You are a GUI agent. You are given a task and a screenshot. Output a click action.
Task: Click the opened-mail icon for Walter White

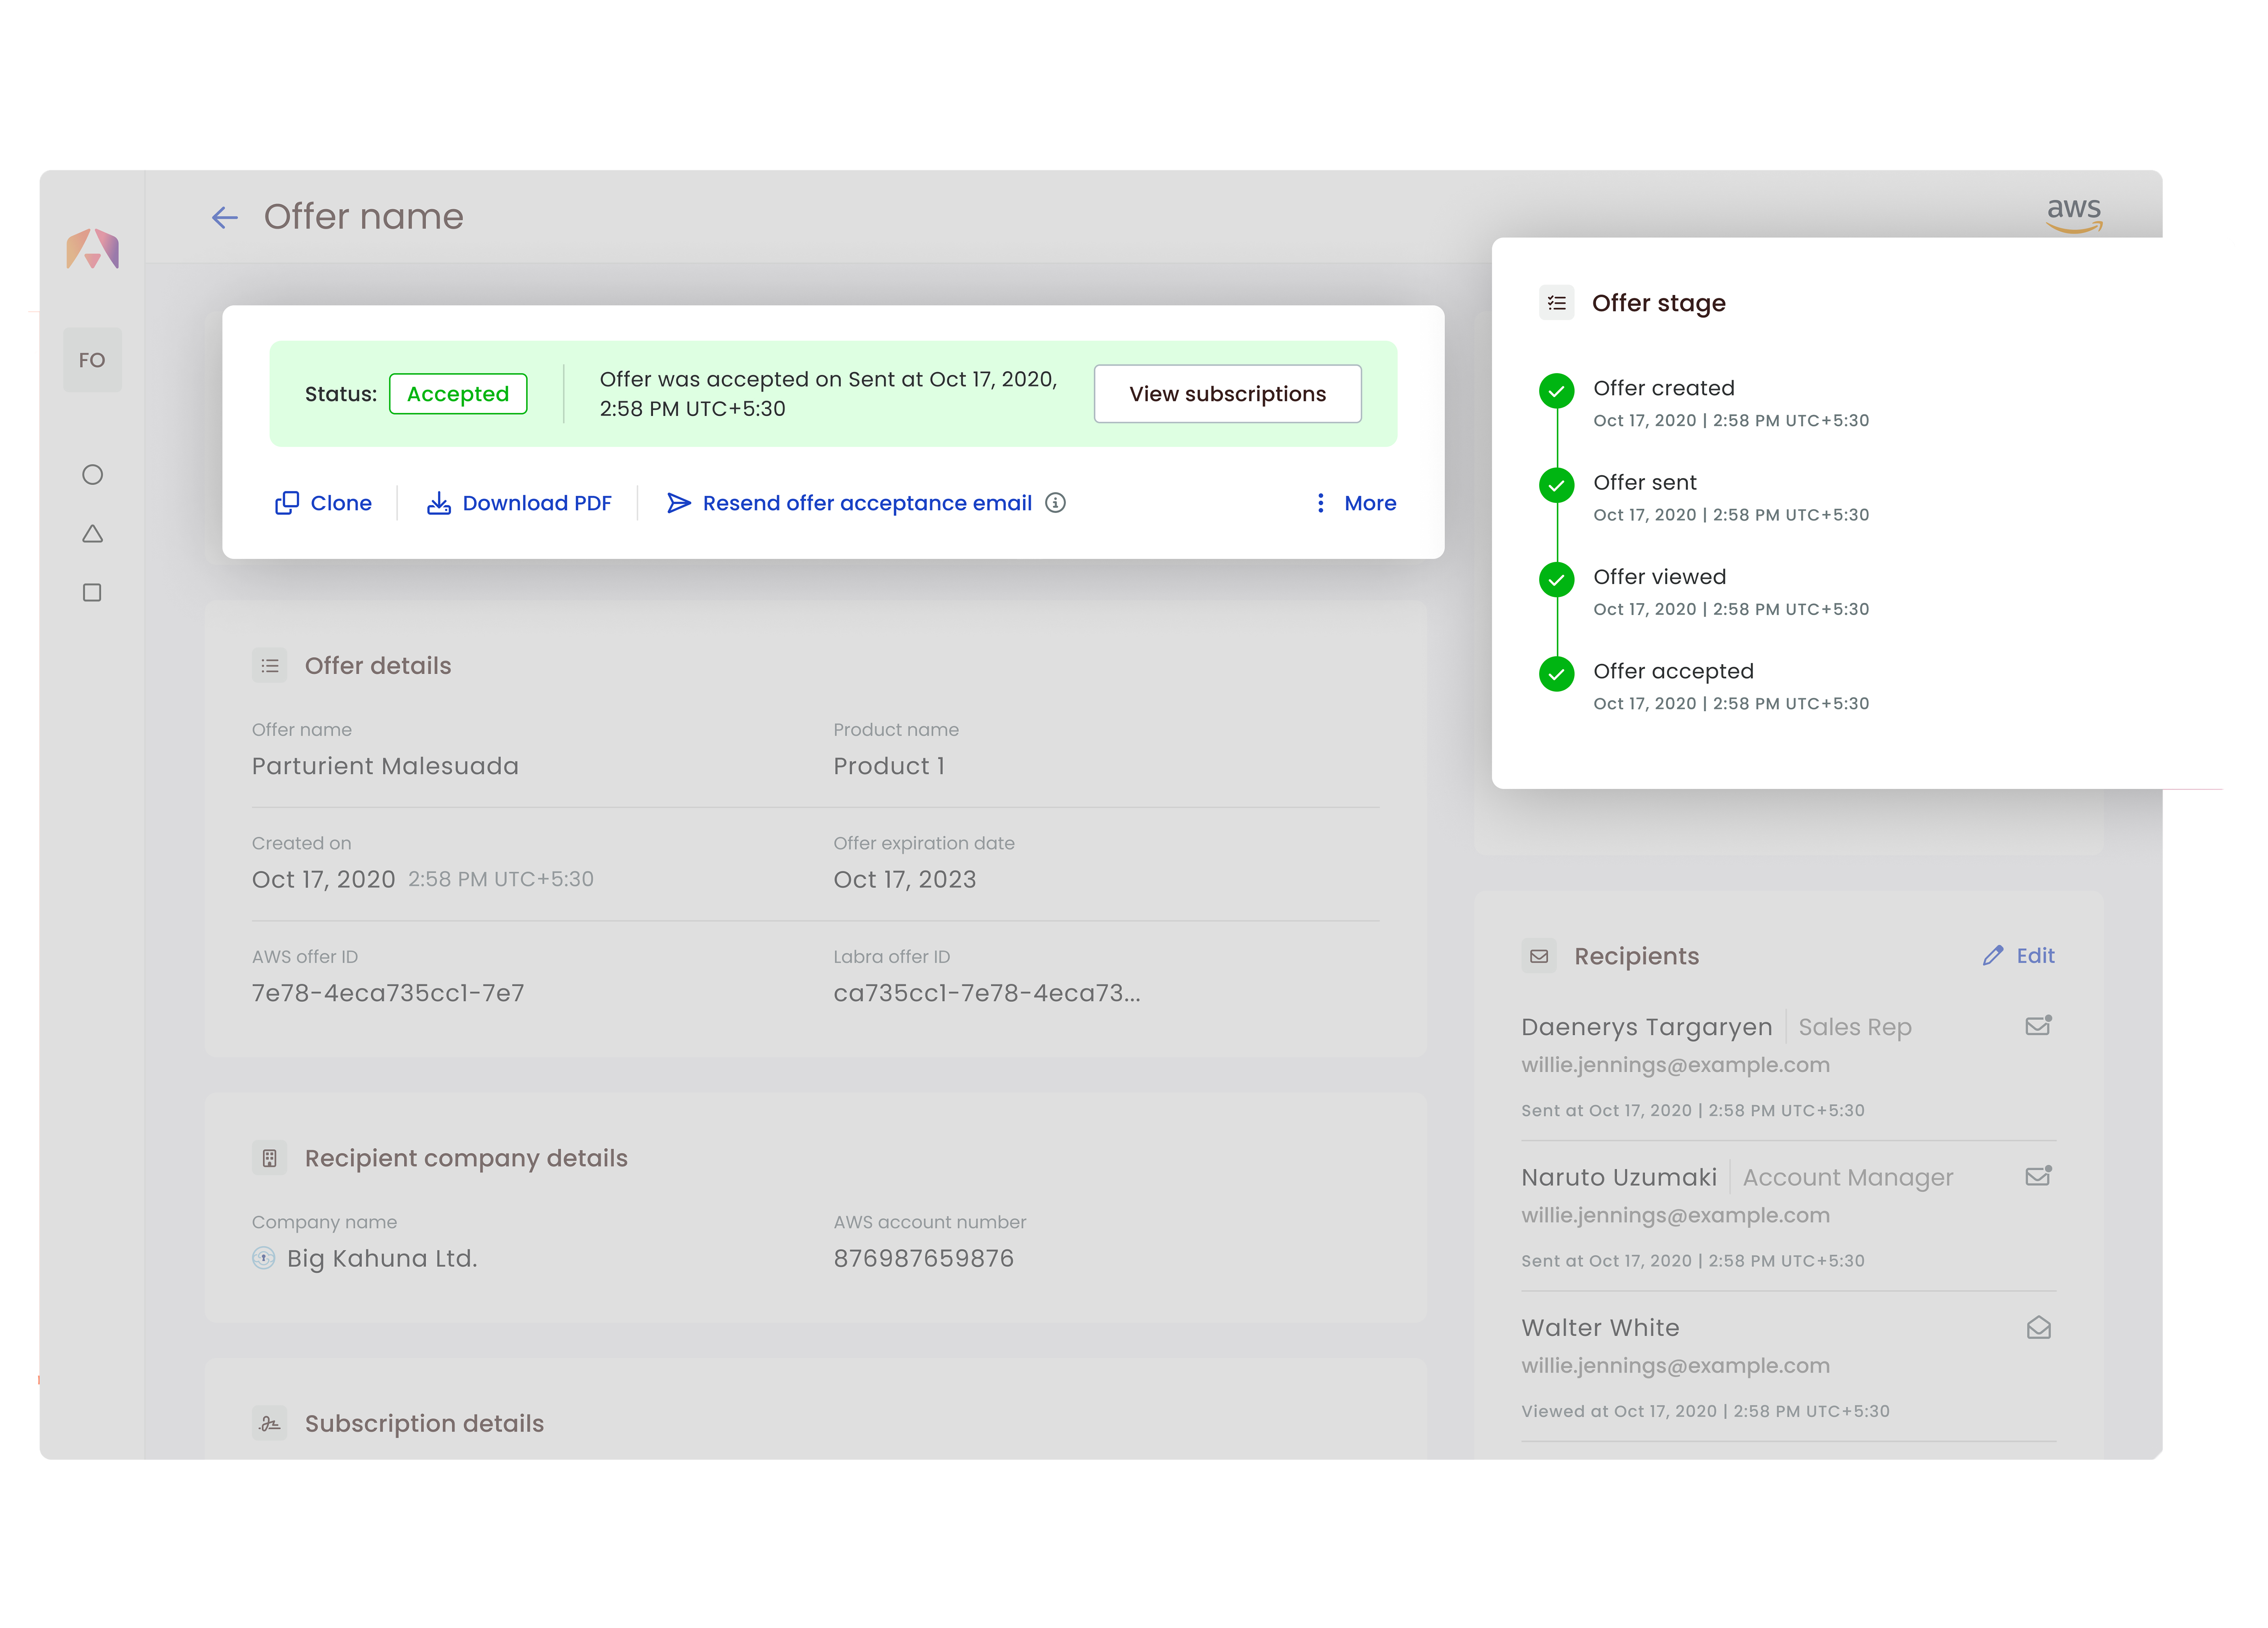click(2038, 1328)
